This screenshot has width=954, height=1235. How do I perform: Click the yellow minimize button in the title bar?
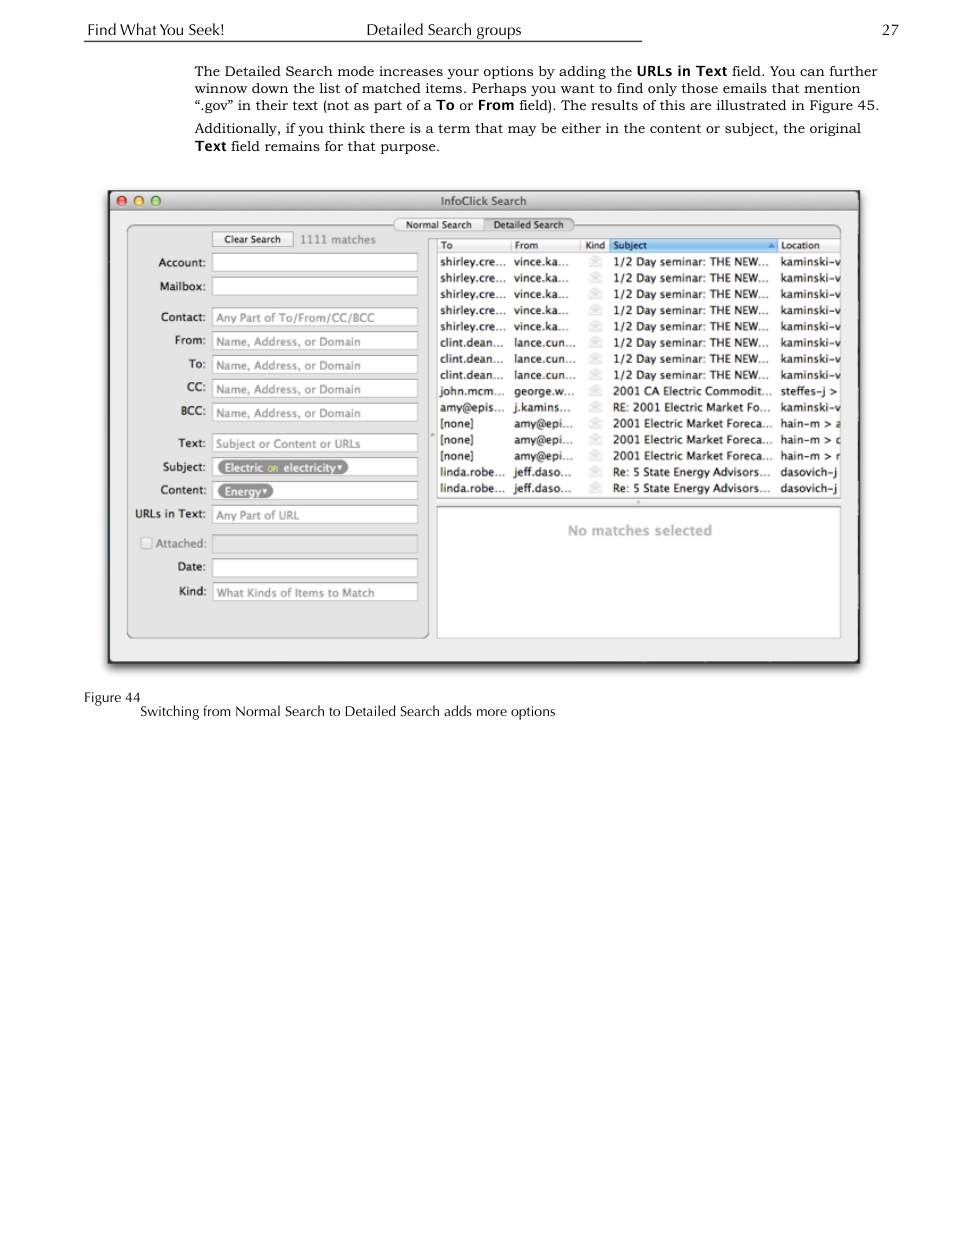pyautogui.click(x=139, y=201)
